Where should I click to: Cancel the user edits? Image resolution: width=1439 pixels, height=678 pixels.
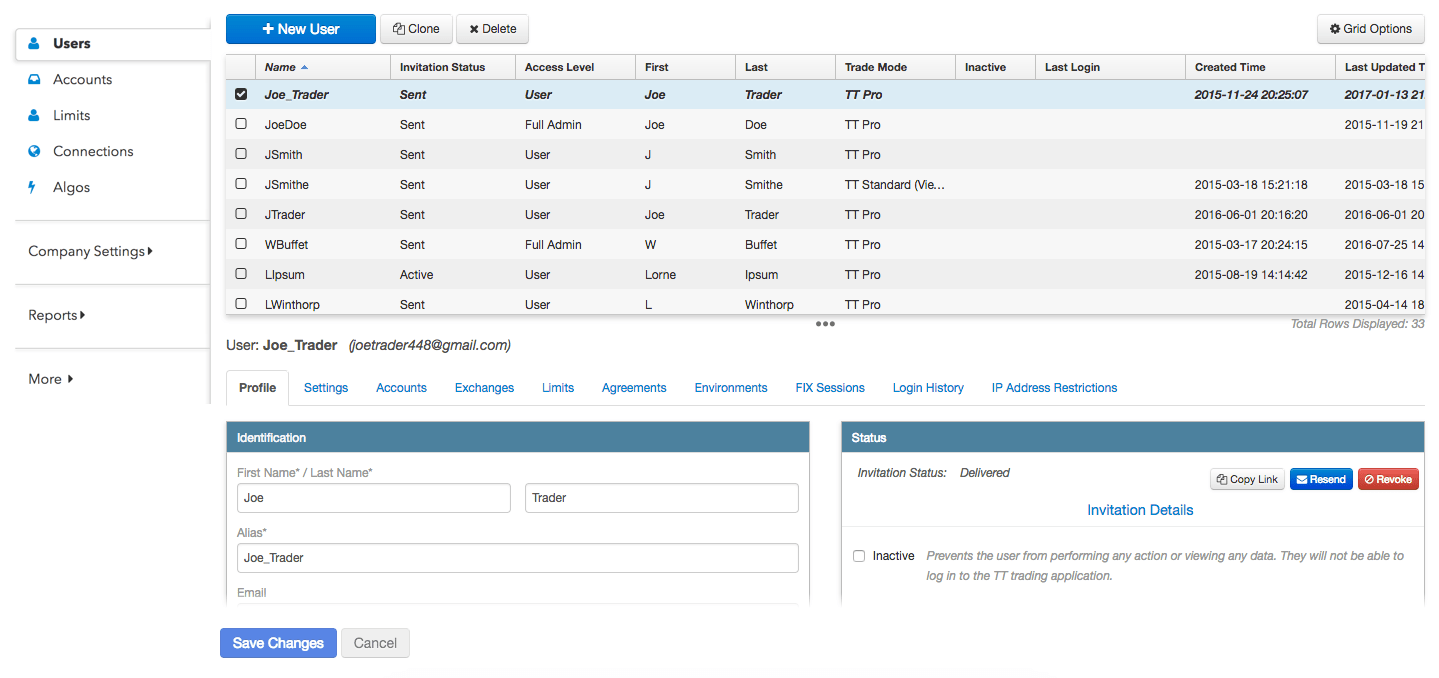[375, 643]
